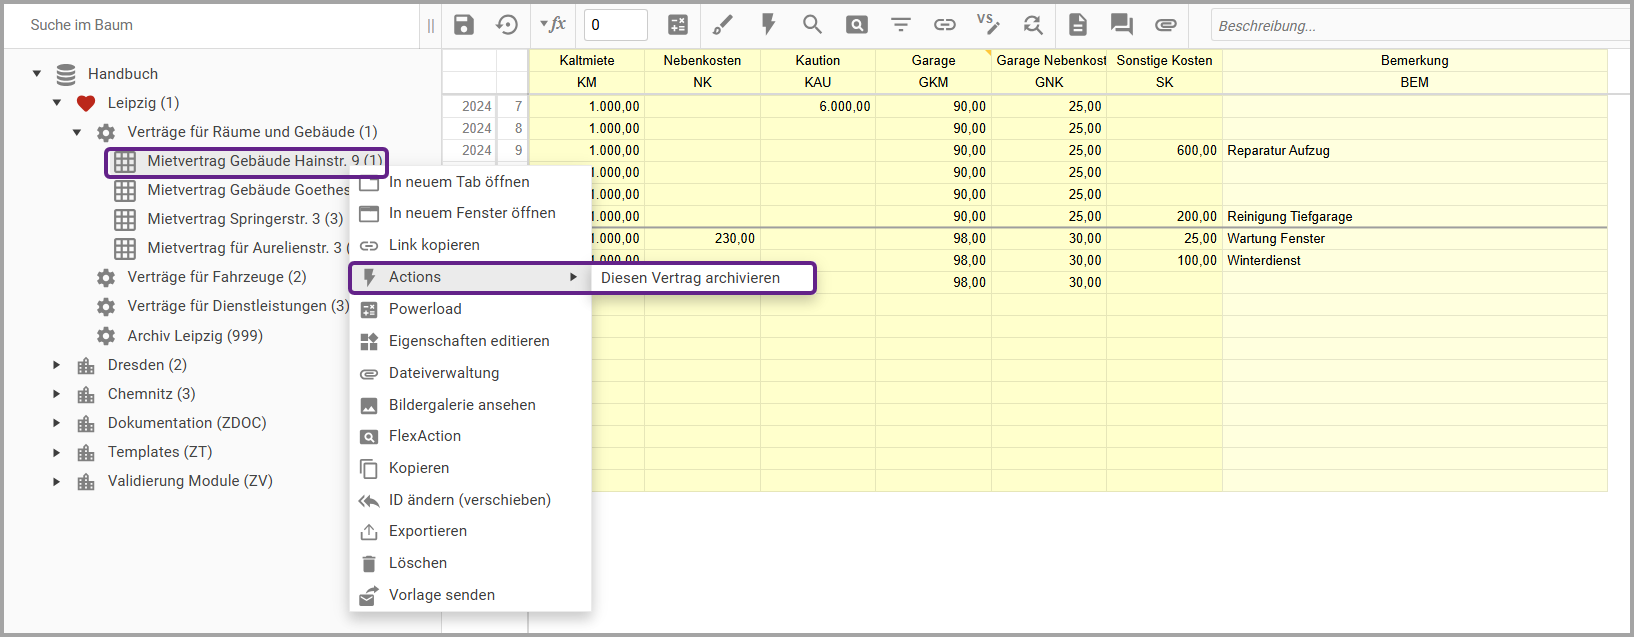Click the restore history icon
The height and width of the screenshot is (637, 1634).
pos(507,25)
